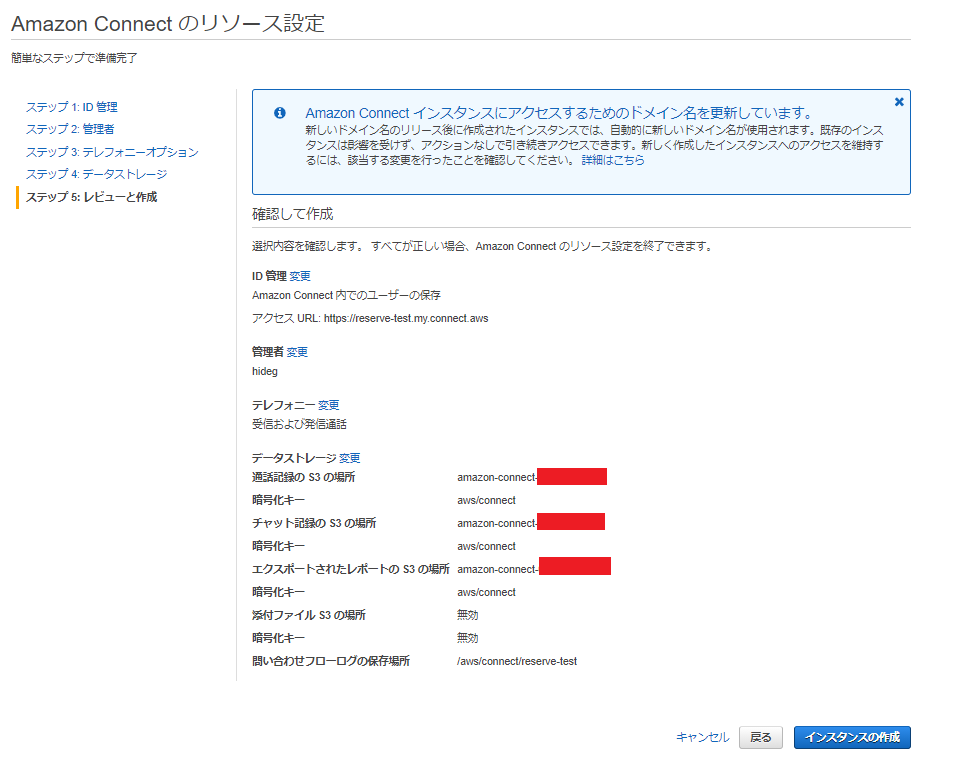Open the 詳細はこちら link
The width and height of the screenshot is (964, 768).
pos(613,160)
